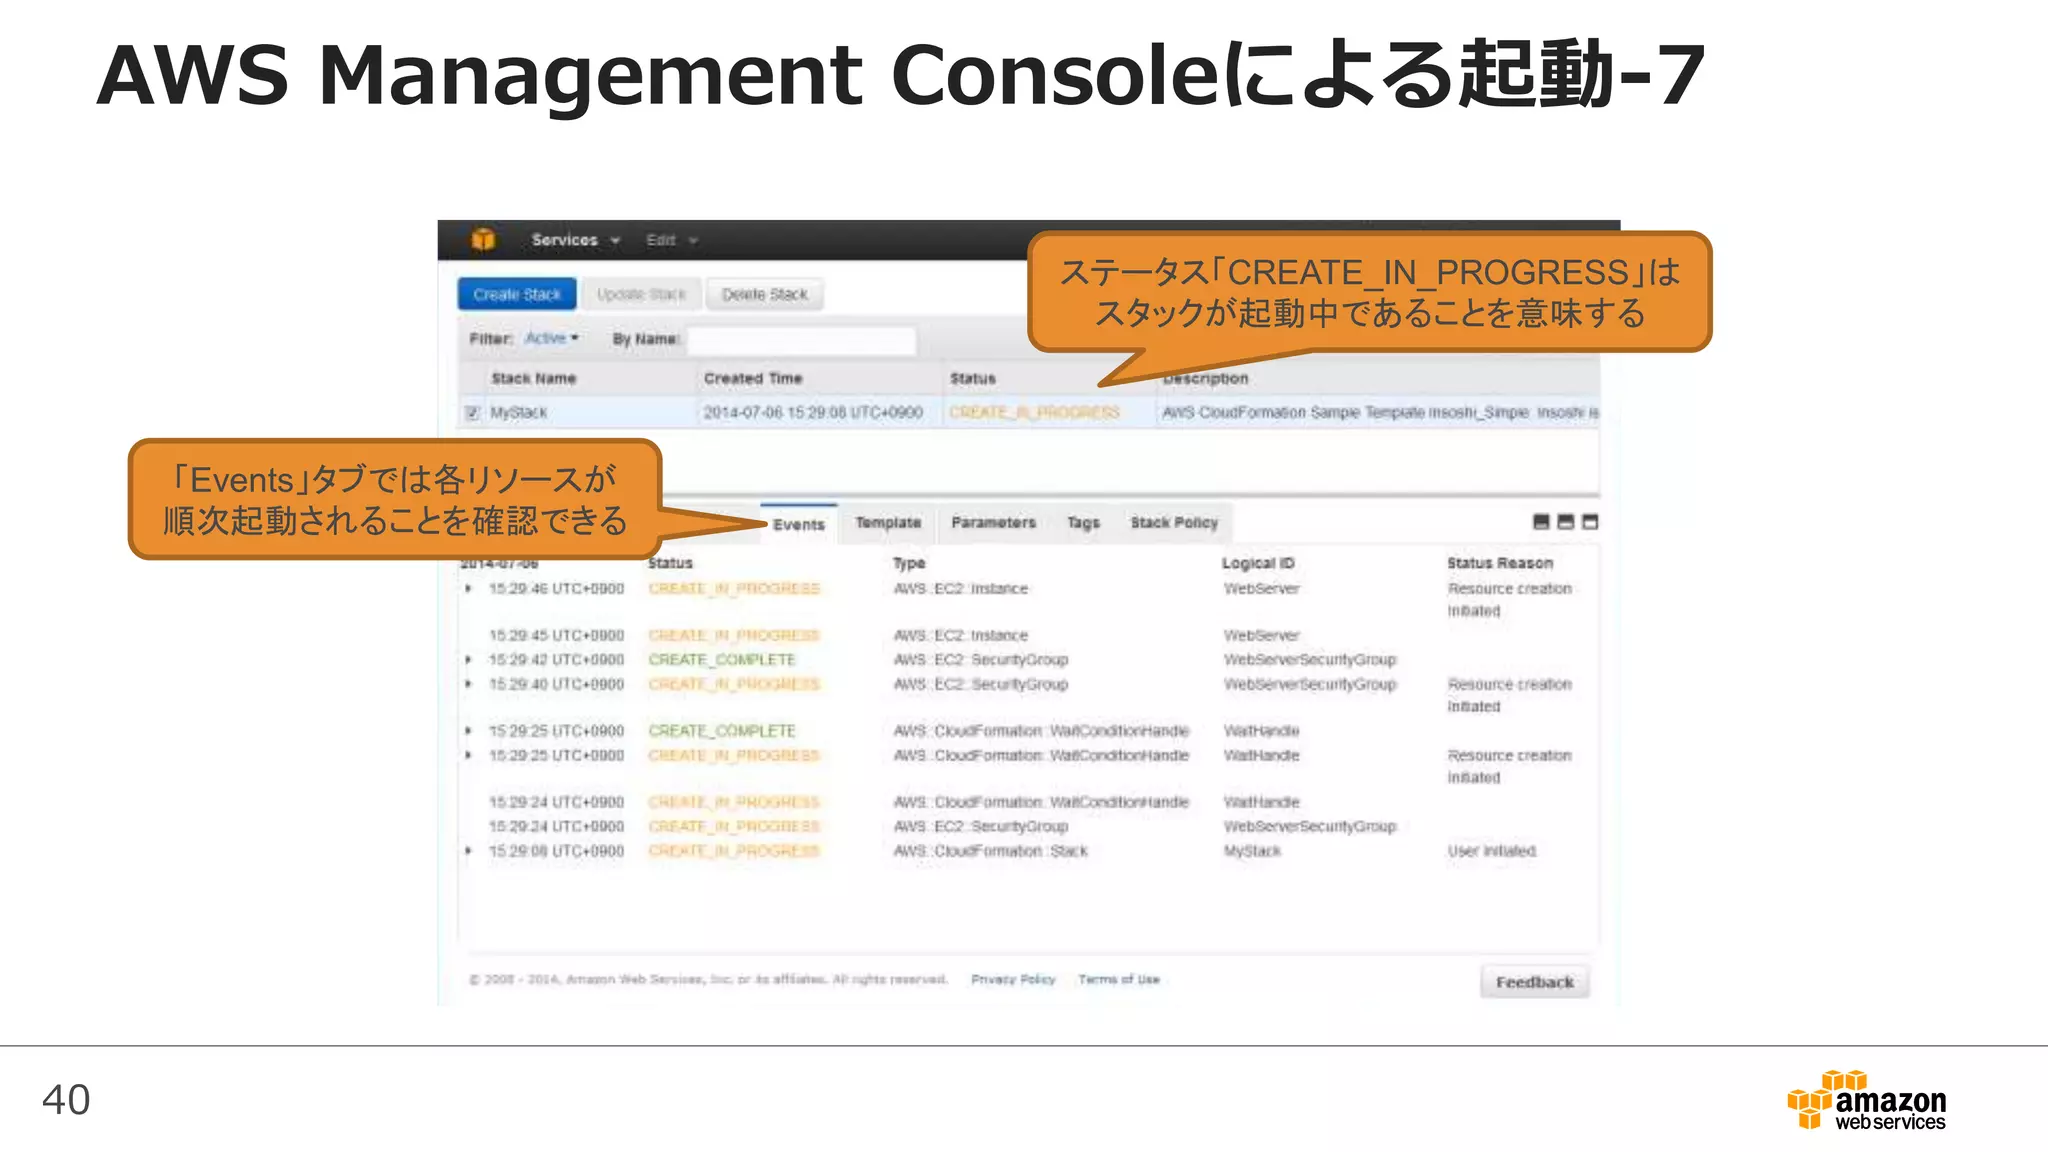Click the AWS console home cube icon
This screenshot has height=1152, width=2048.
(x=483, y=240)
